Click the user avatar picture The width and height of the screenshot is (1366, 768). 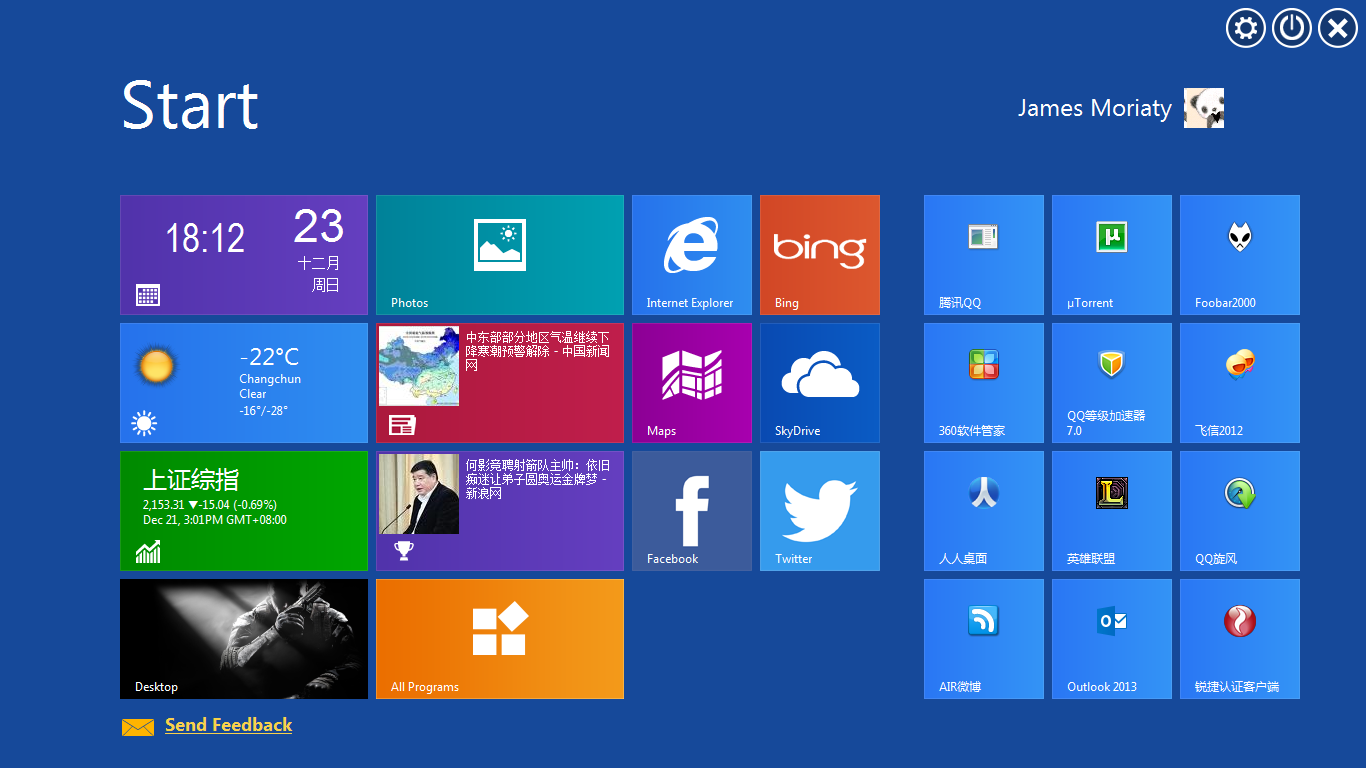(1204, 108)
